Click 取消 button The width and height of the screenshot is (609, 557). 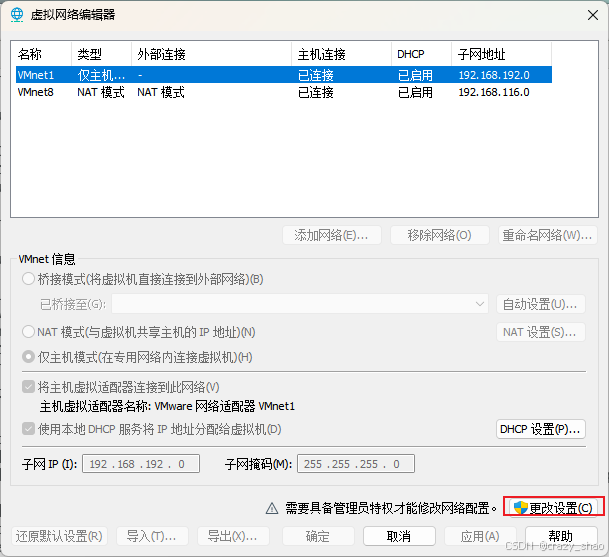pos(399,536)
